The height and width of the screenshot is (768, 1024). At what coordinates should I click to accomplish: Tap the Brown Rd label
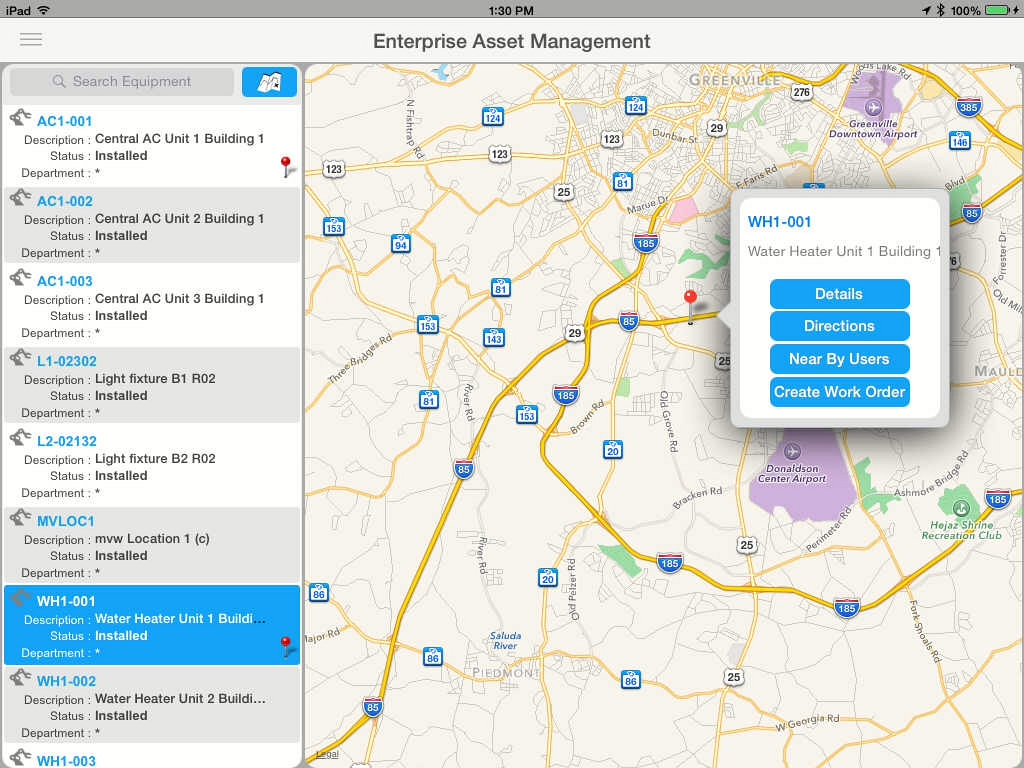pyautogui.click(x=587, y=418)
